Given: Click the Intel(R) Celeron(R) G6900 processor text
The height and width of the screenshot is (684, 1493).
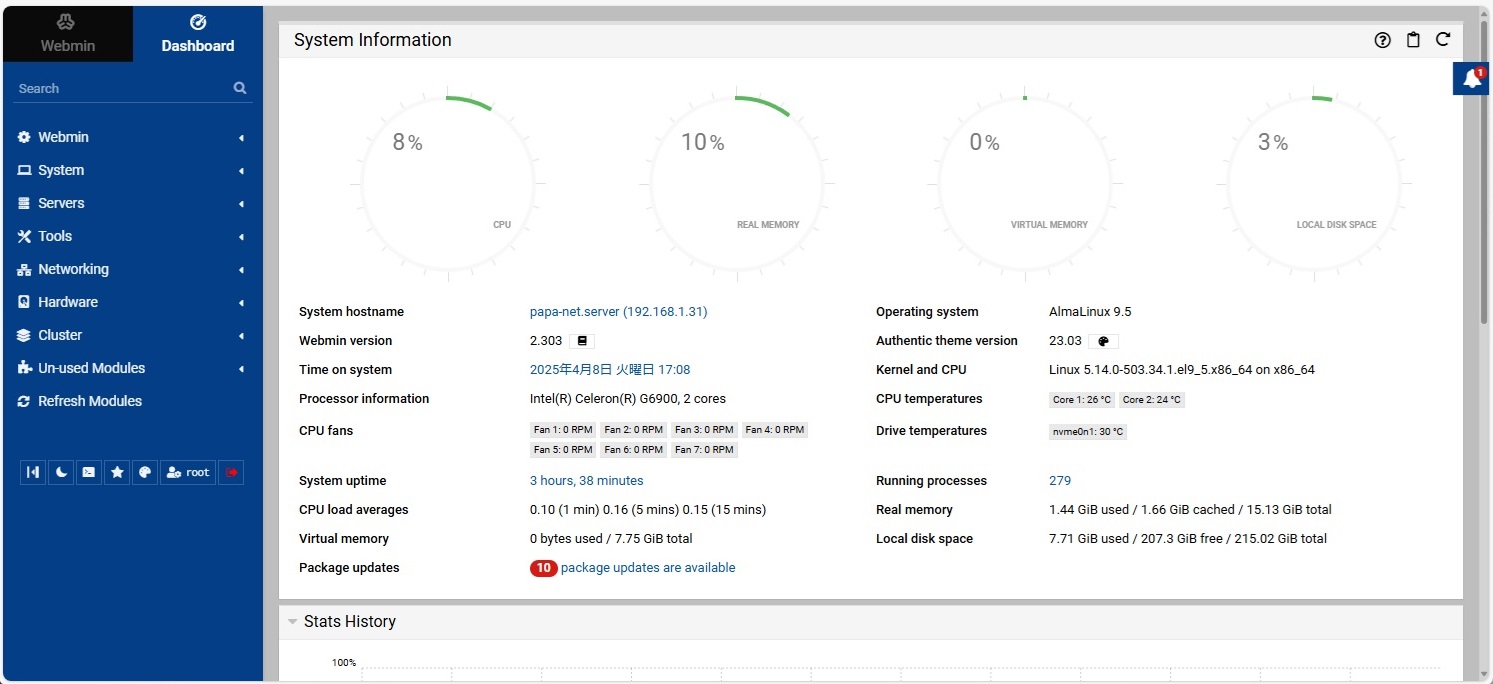Looking at the screenshot, I should point(628,399).
